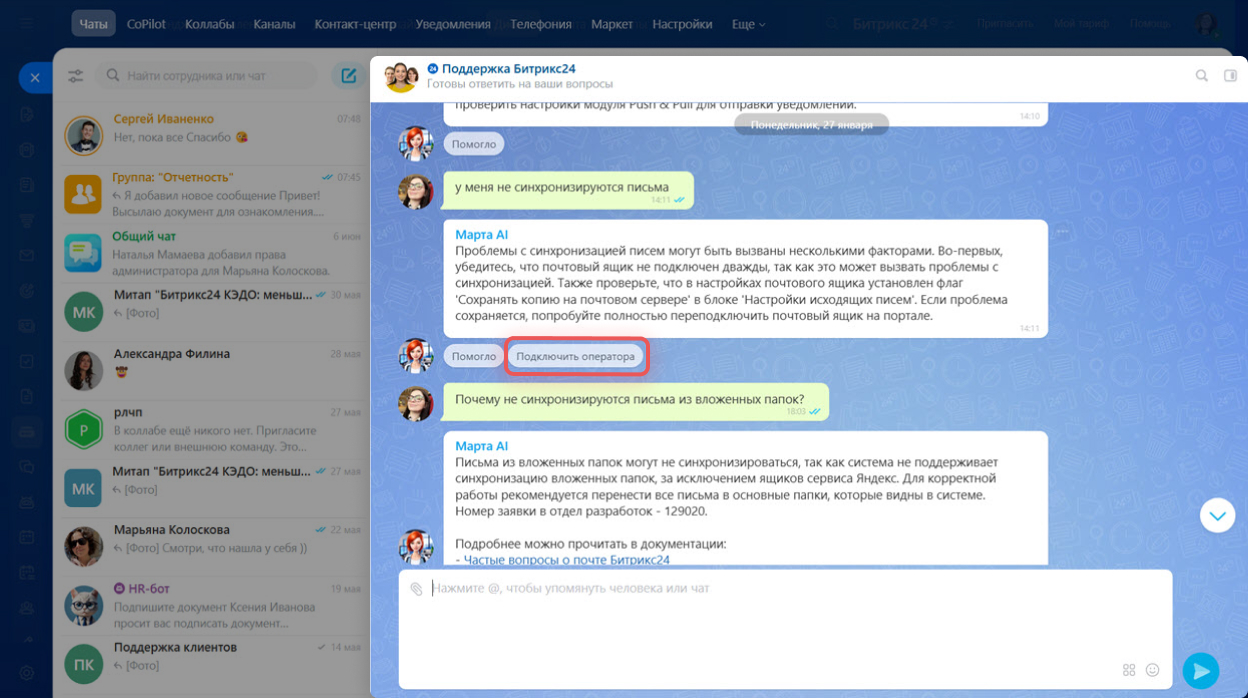
Task: Open the Настройки tab
Action: click(682, 24)
